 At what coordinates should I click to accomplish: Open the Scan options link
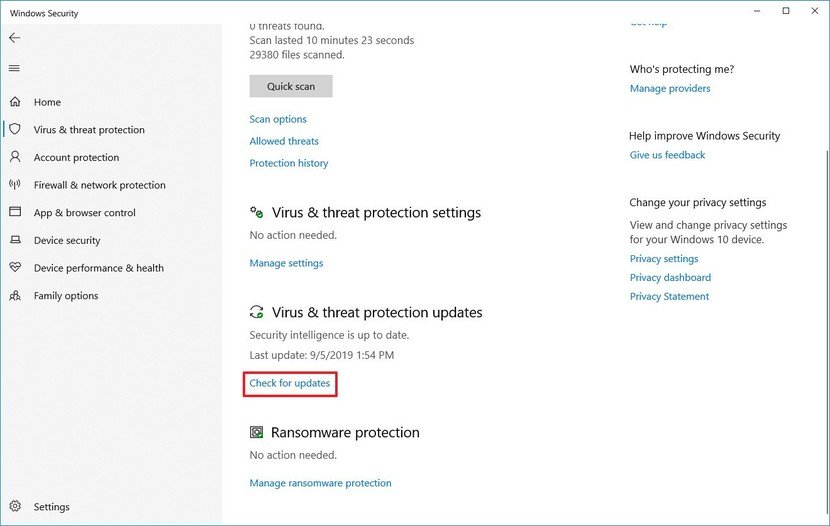coord(278,119)
